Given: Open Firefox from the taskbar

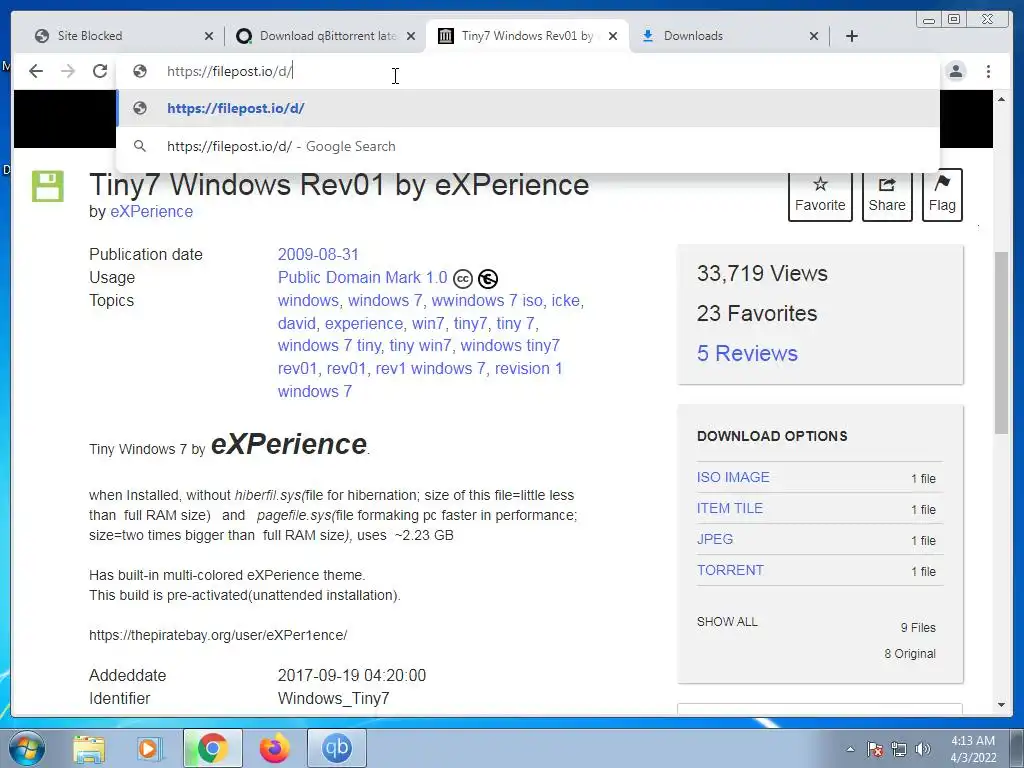Looking at the screenshot, I should [x=274, y=748].
